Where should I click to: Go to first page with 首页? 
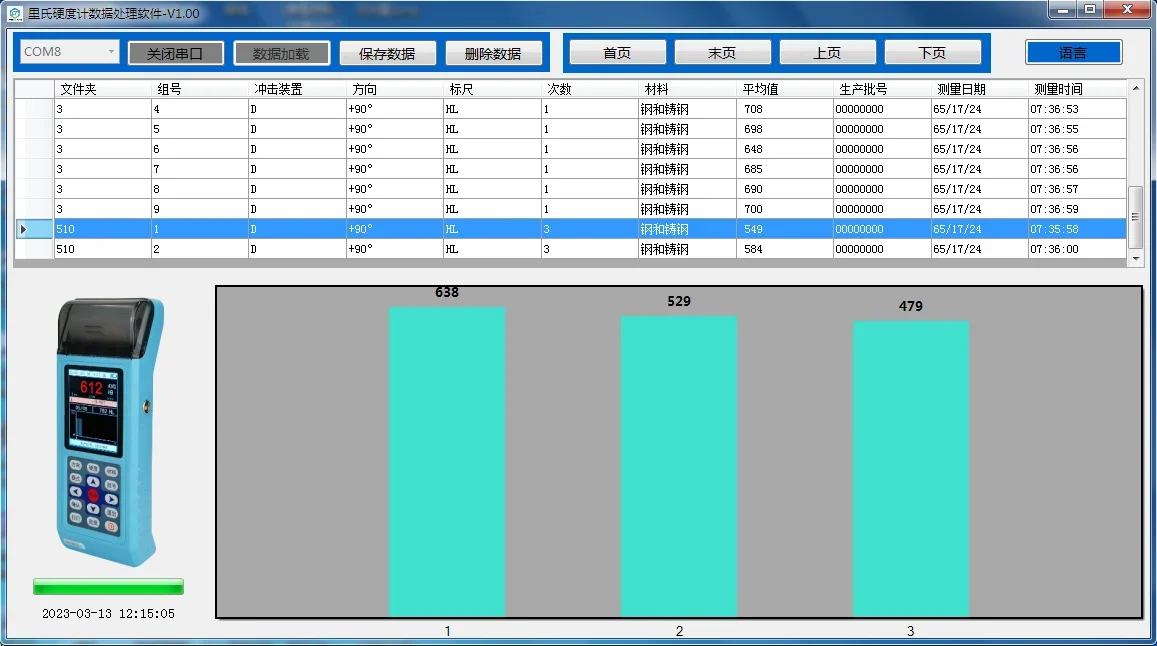click(x=617, y=53)
